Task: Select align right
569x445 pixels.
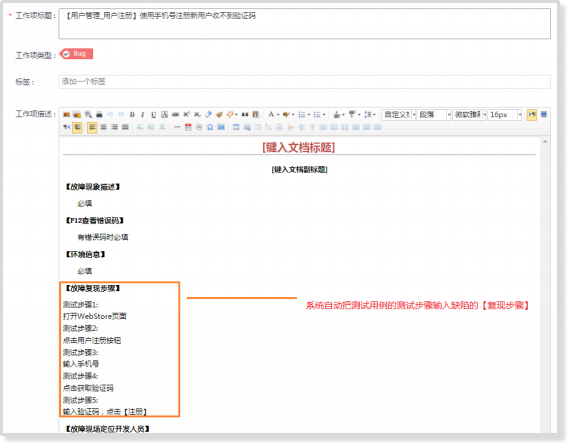Action: pyautogui.click(x=114, y=127)
